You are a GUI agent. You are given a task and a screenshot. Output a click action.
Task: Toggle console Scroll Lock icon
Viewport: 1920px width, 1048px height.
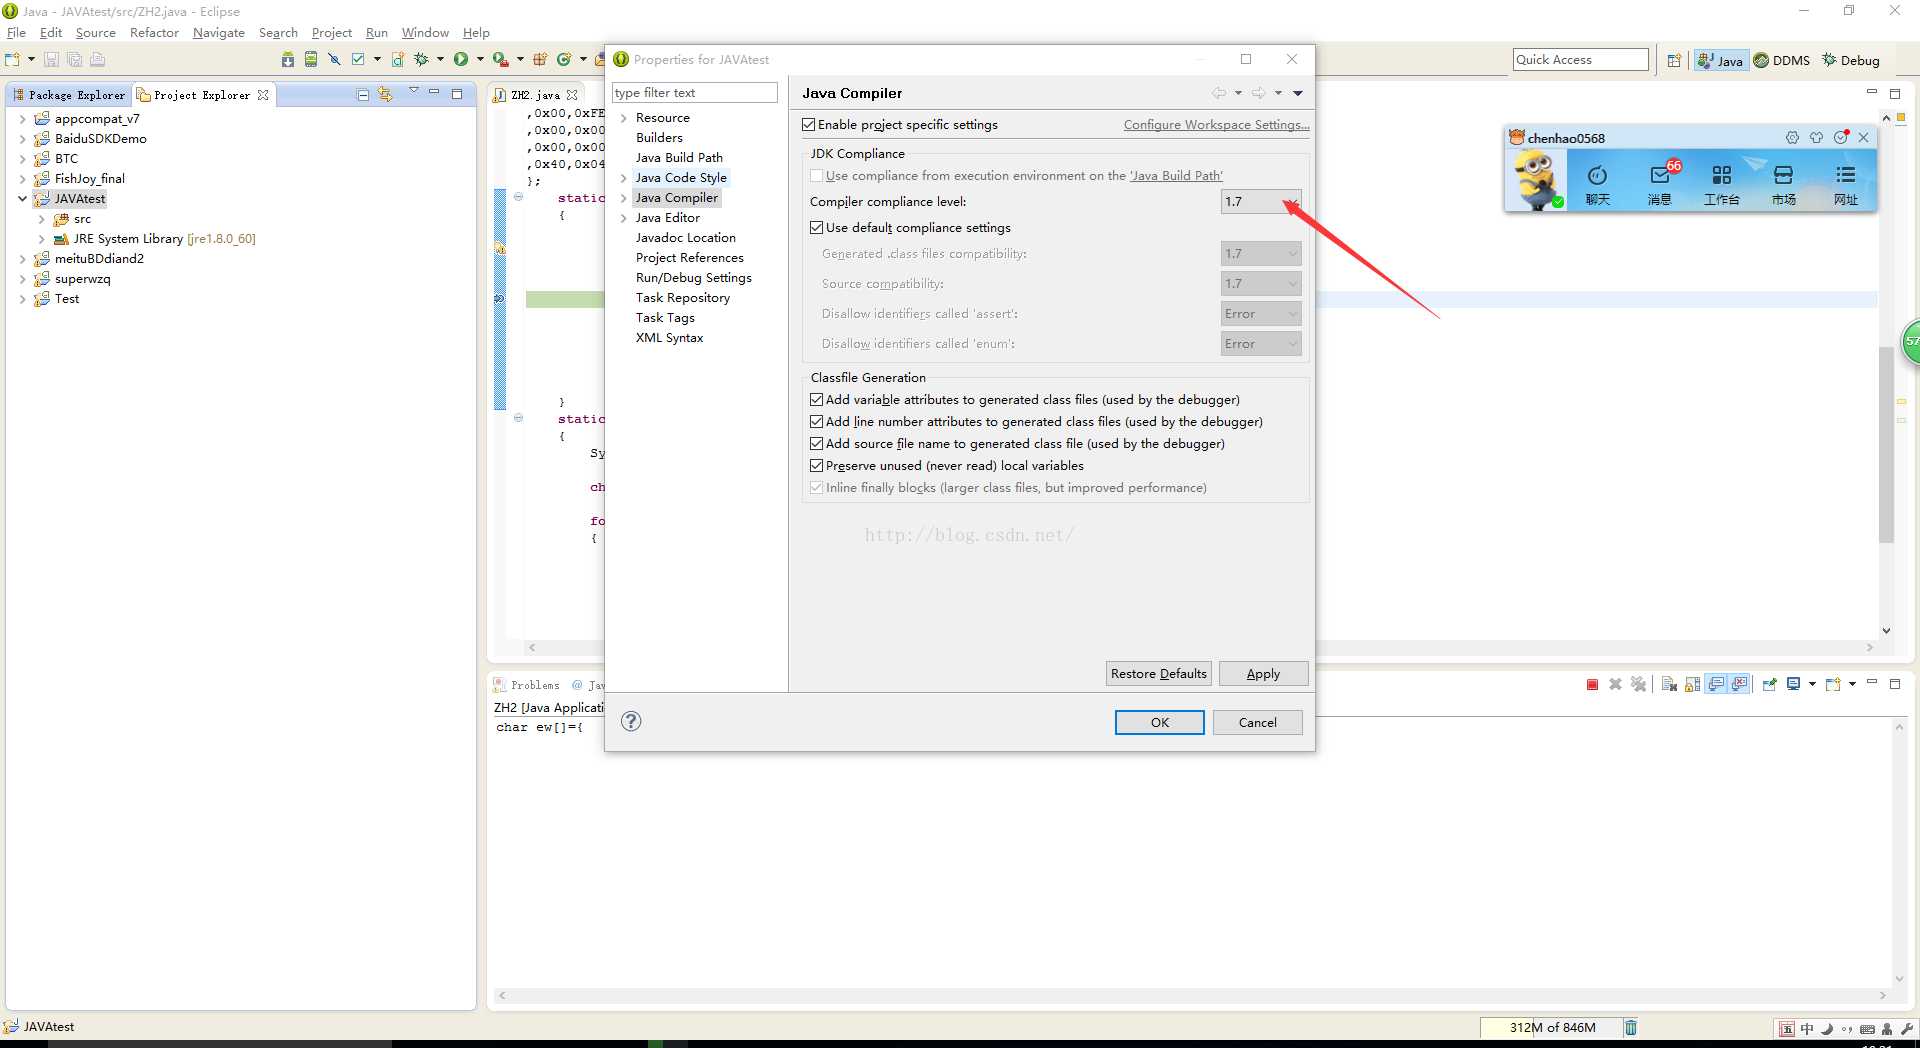click(x=1692, y=684)
